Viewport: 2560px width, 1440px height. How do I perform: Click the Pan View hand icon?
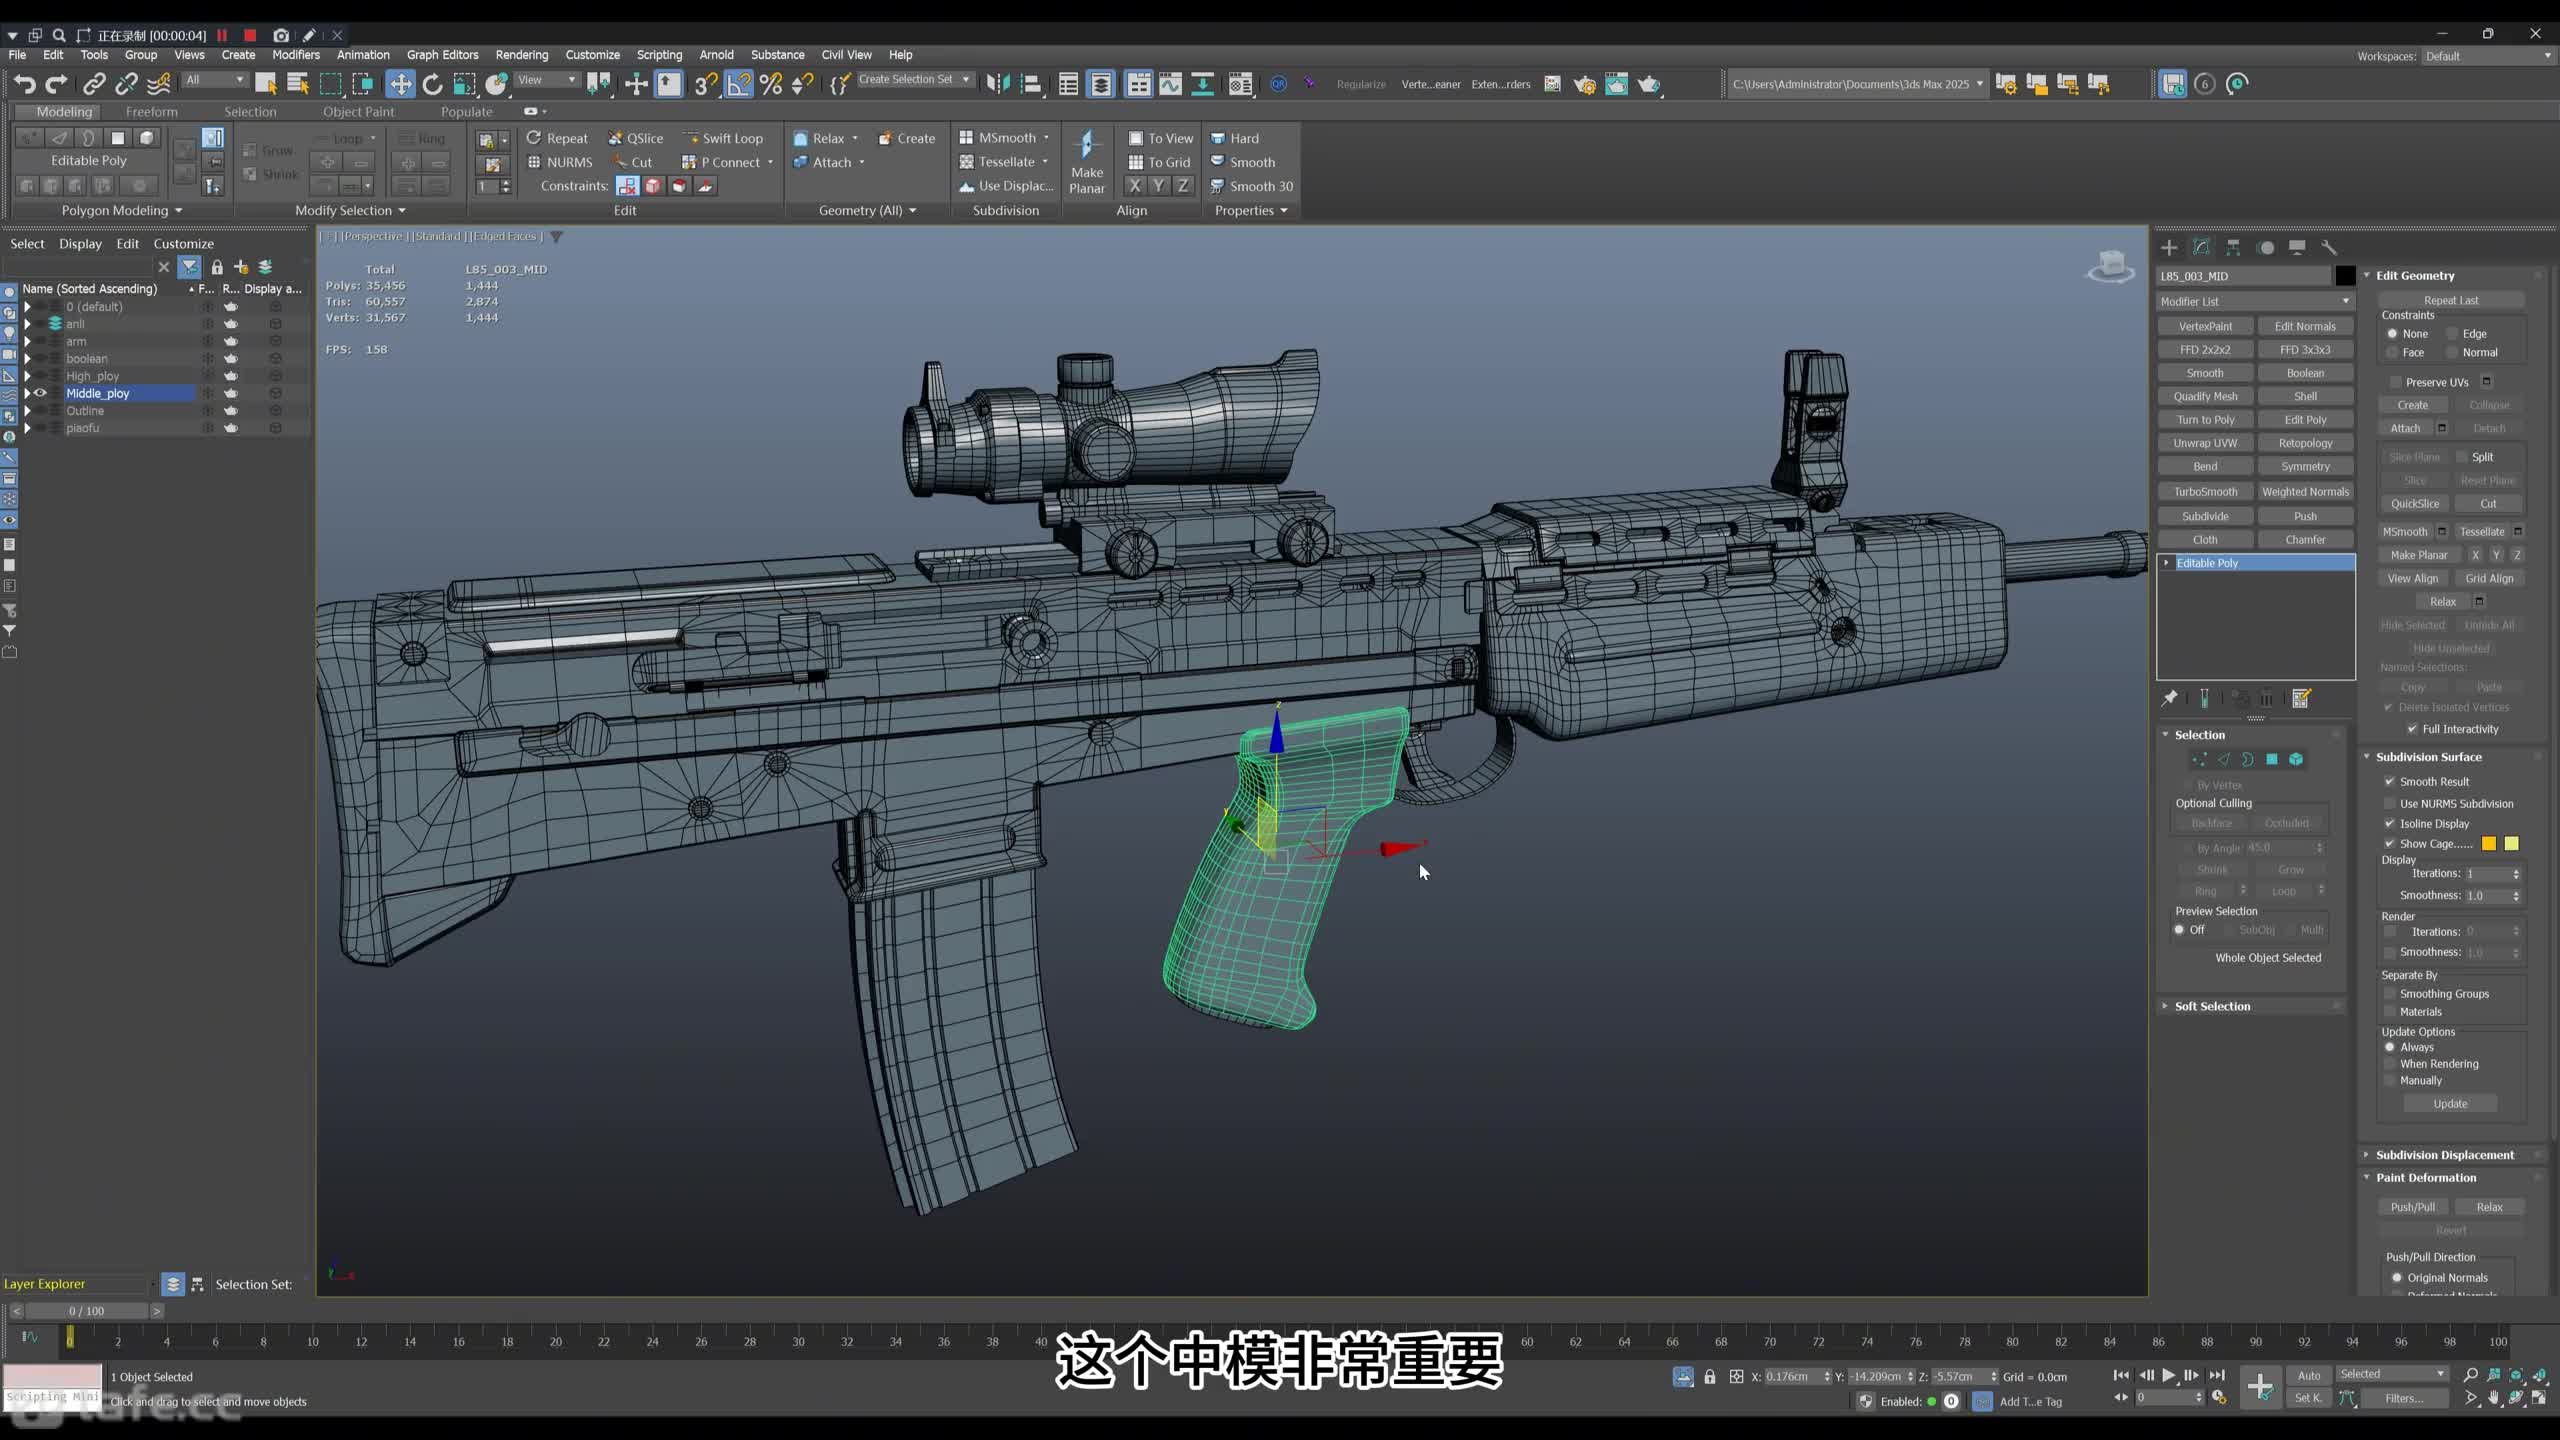2494,1399
